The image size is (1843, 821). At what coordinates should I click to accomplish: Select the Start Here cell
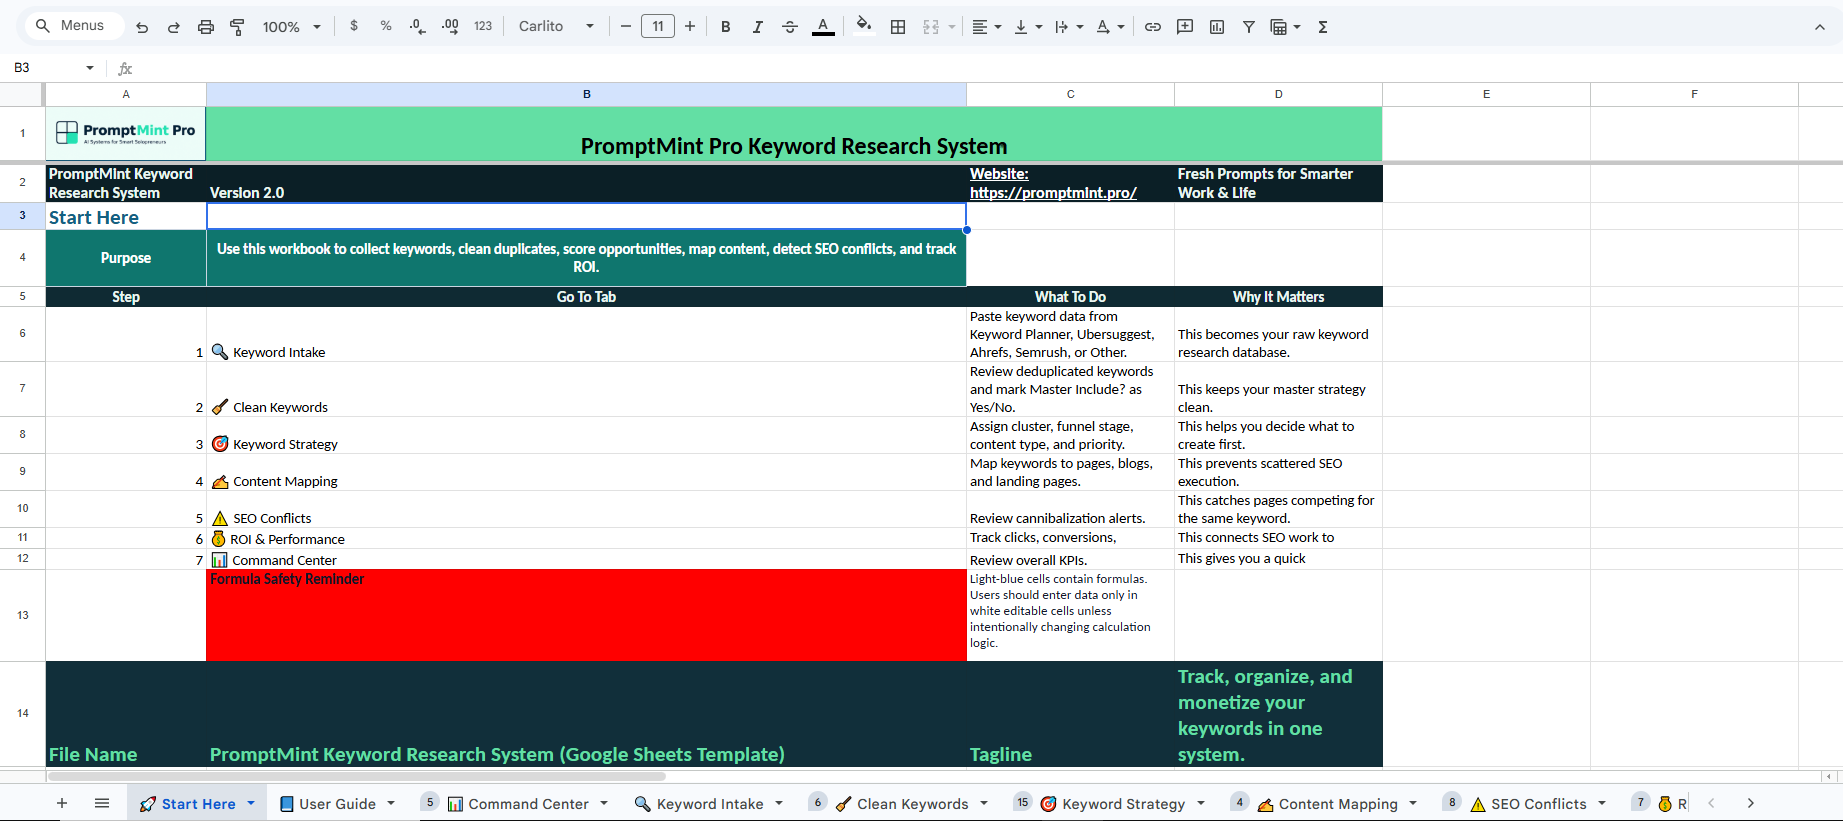[x=126, y=217]
